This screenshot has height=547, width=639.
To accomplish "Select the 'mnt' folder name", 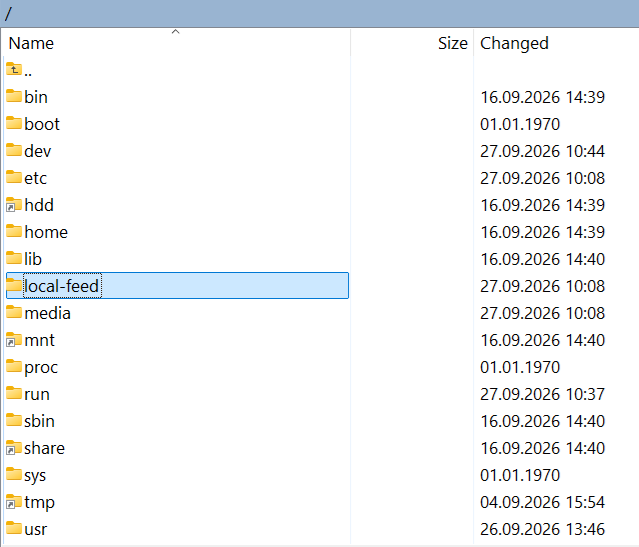I will pyautogui.click(x=39, y=340).
